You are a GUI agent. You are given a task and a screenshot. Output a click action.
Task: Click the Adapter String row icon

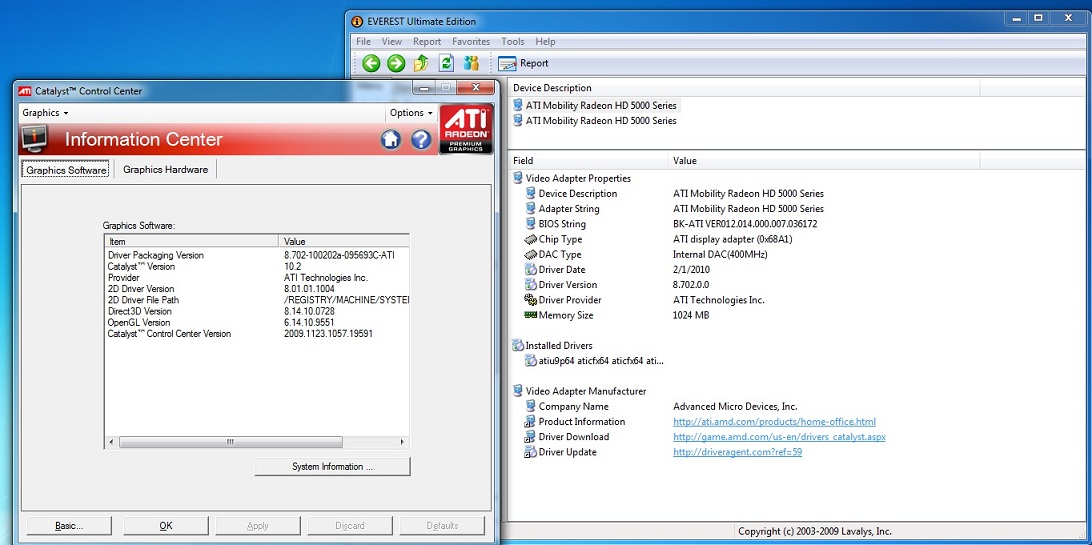(531, 209)
